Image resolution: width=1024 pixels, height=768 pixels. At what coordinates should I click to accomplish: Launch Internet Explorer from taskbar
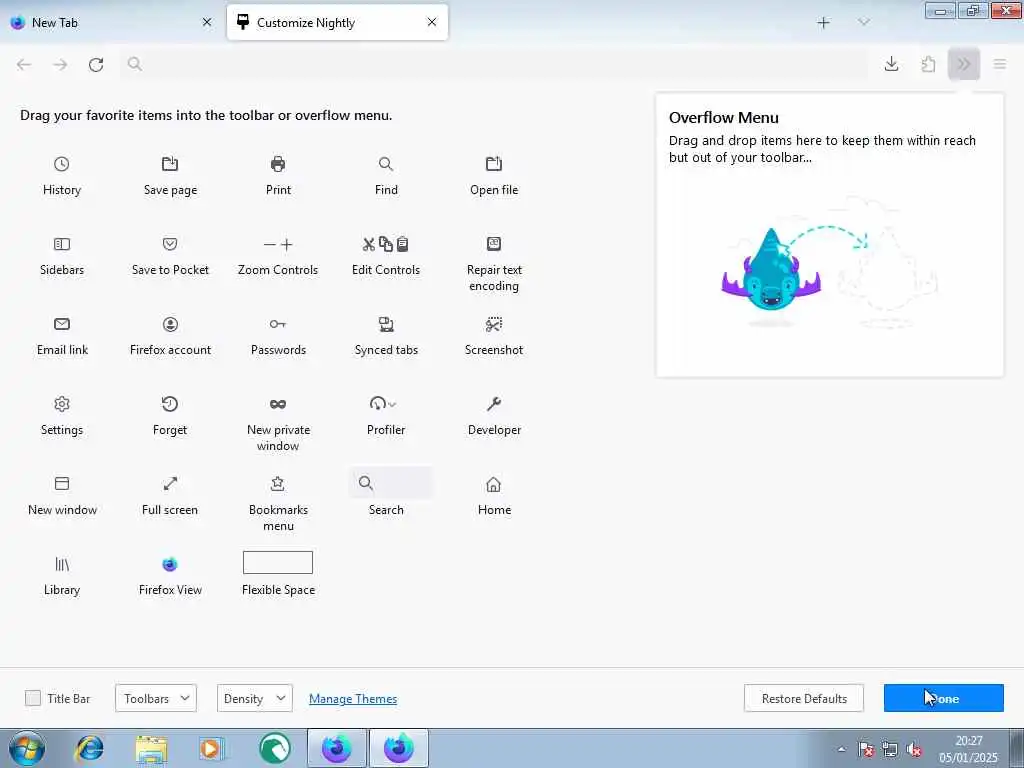coord(89,748)
